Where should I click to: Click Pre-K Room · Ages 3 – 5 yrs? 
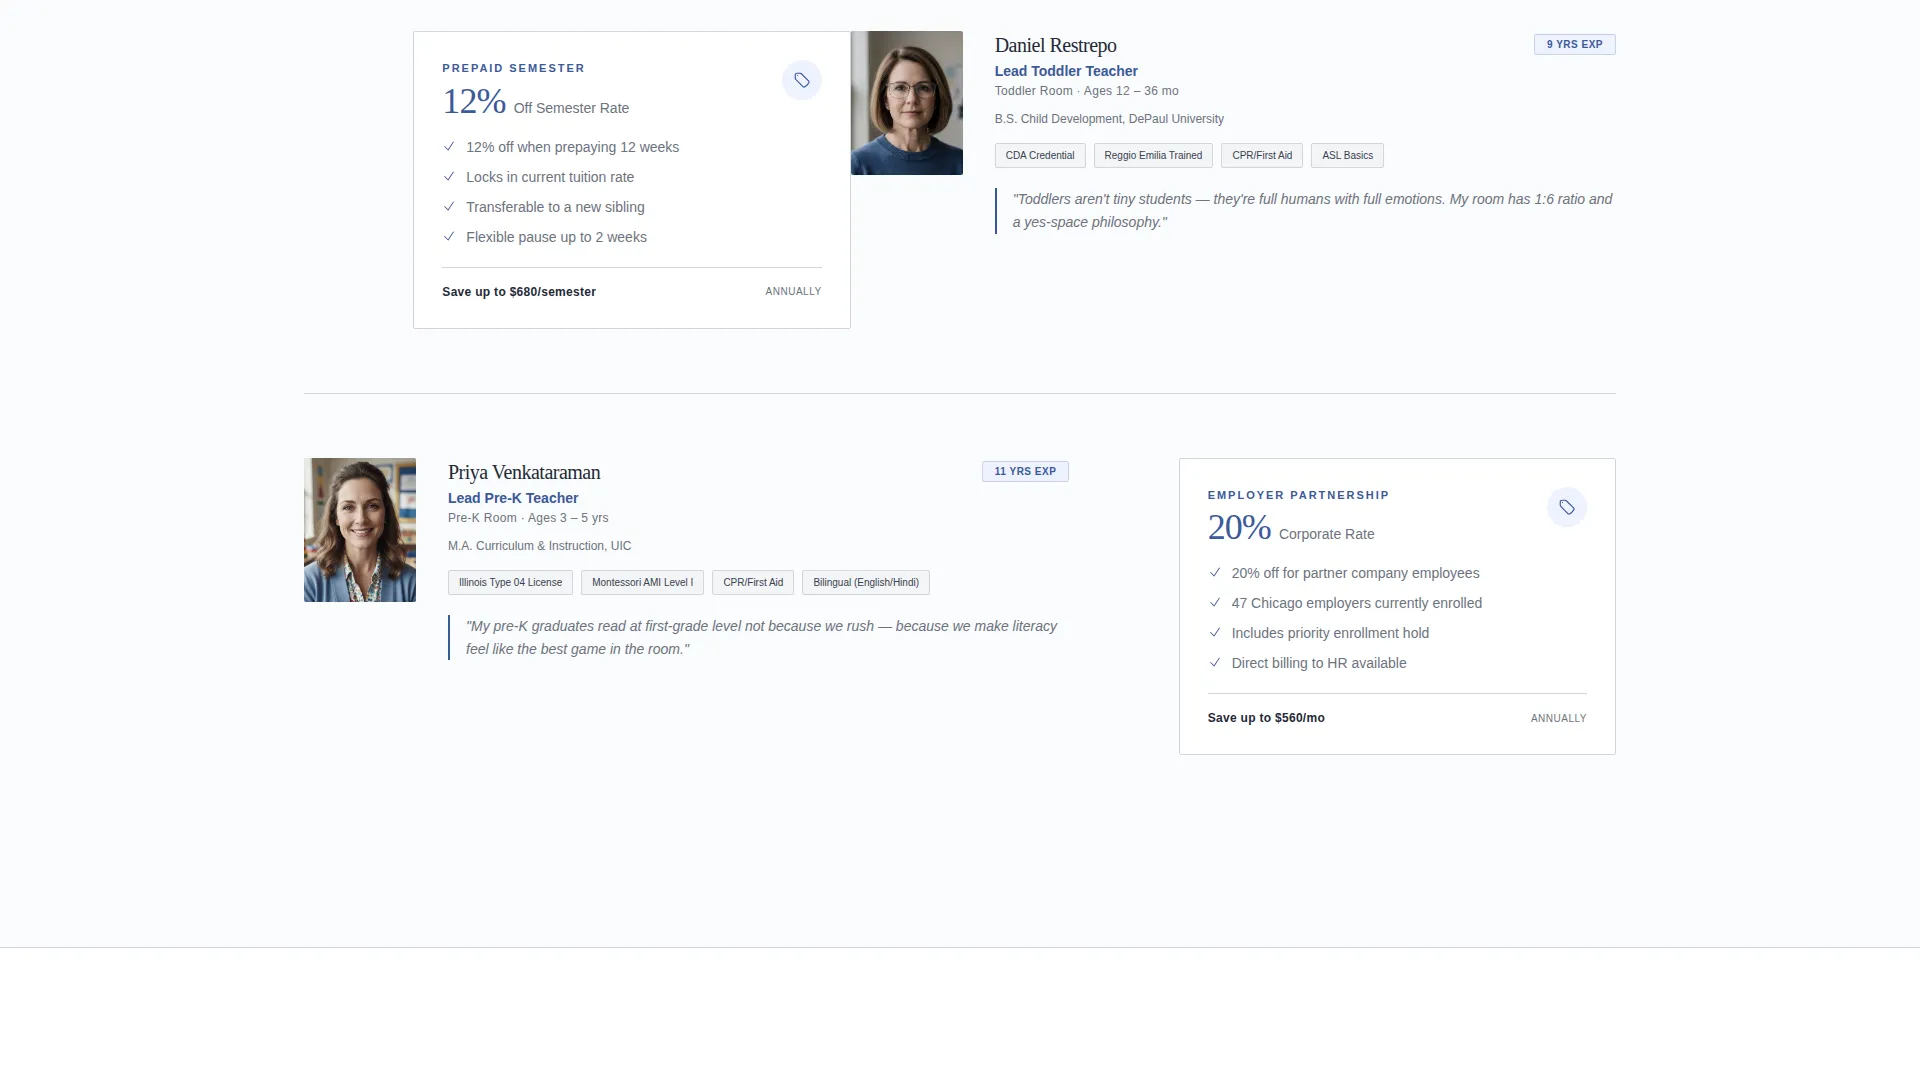coord(528,518)
